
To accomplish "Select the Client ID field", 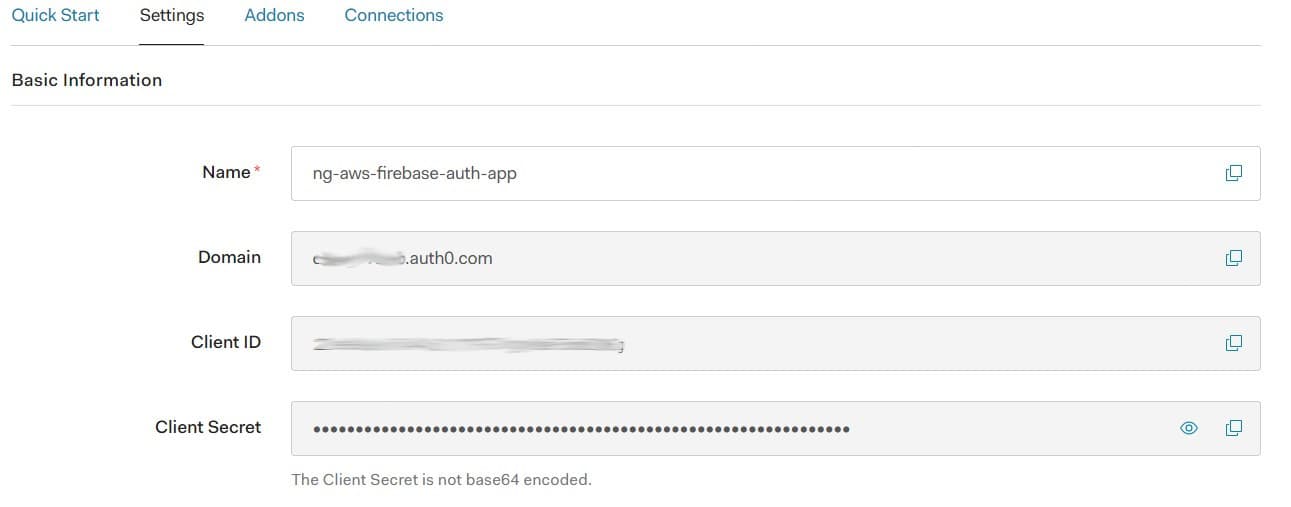I will (775, 343).
